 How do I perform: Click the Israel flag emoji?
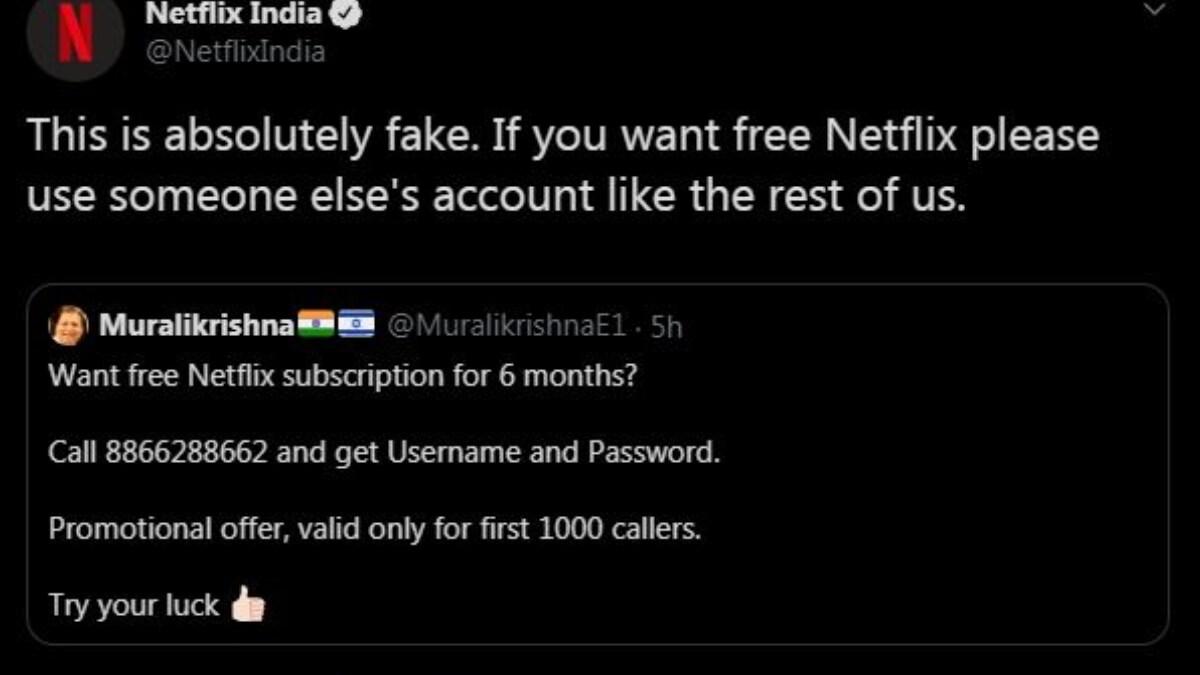click(356, 324)
